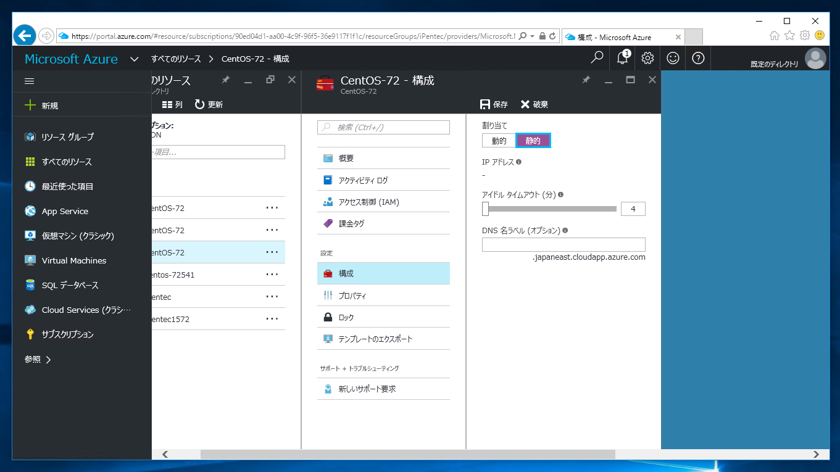Switch assignment to 動的
840x472 pixels.
(x=499, y=141)
